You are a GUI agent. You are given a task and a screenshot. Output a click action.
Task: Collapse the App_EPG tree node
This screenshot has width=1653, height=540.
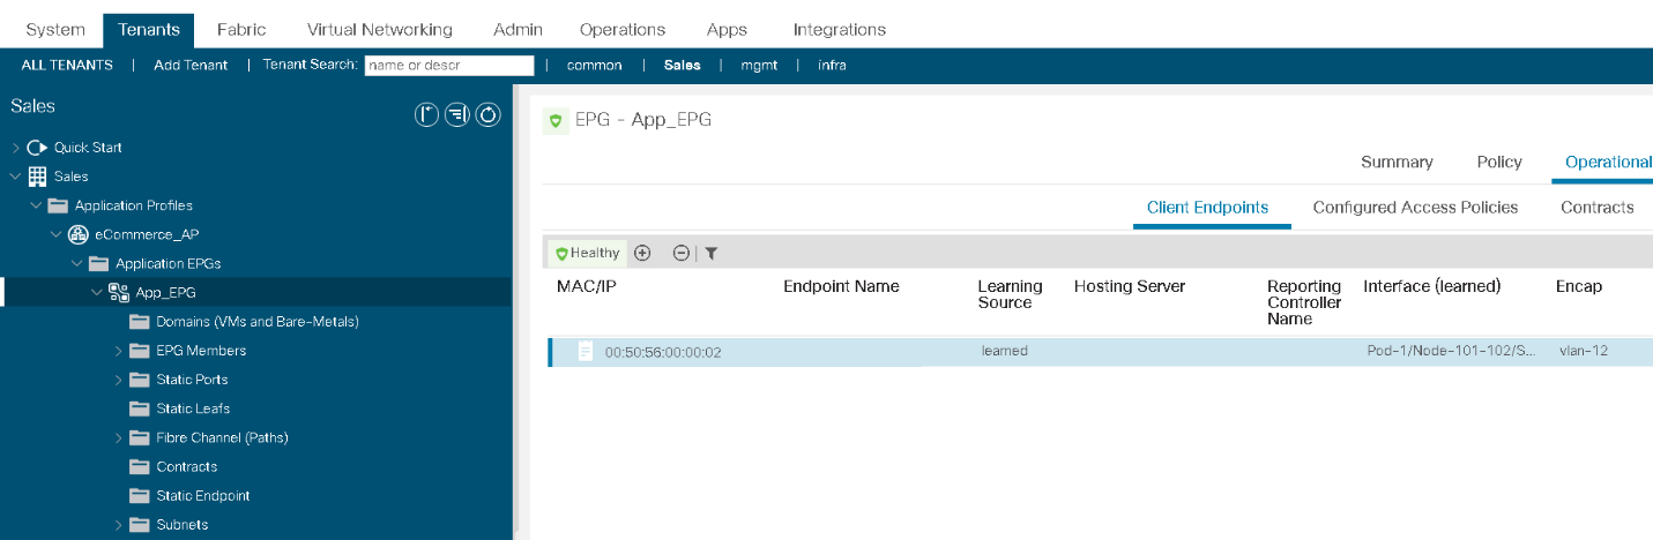[x=97, y=292]
